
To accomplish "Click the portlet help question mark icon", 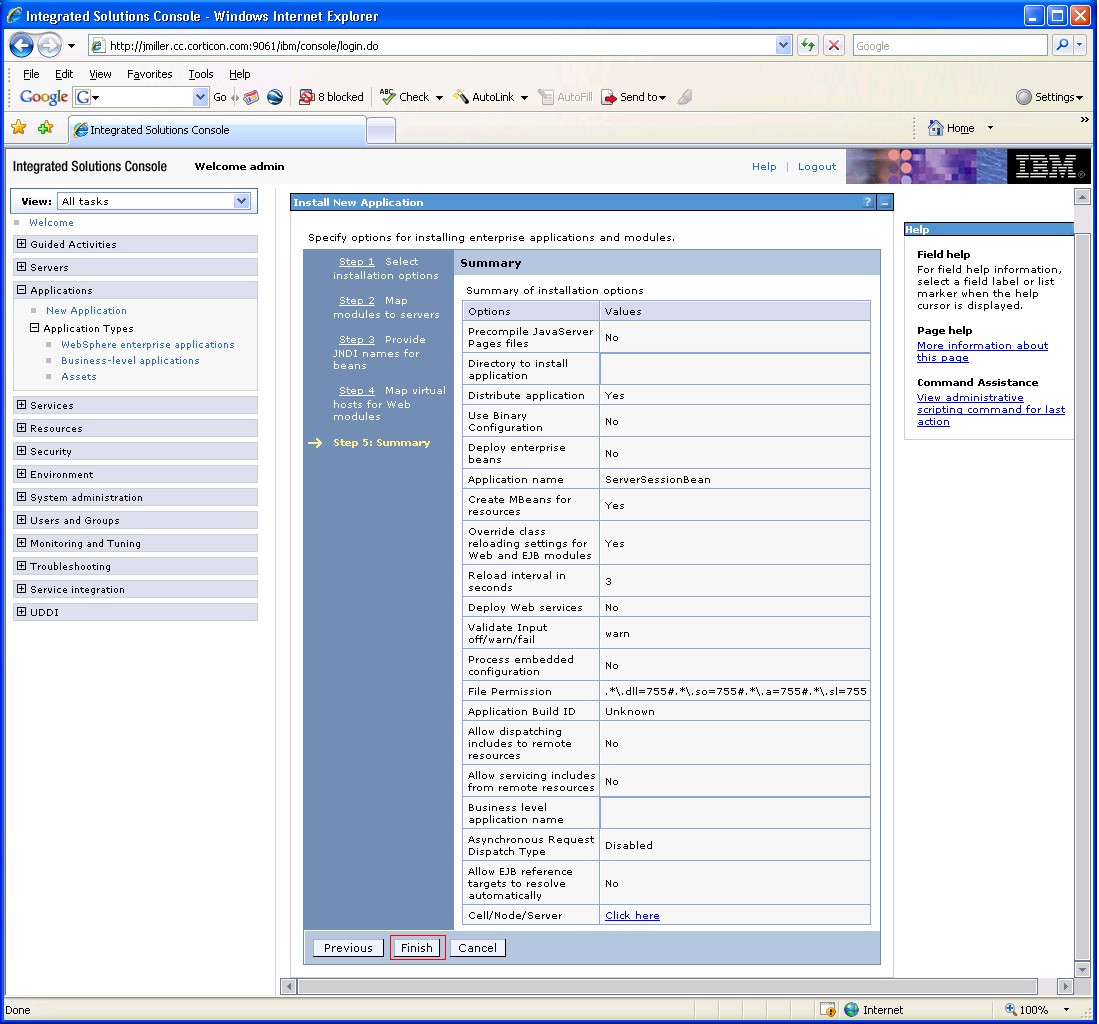I will (x=868, y=202).
